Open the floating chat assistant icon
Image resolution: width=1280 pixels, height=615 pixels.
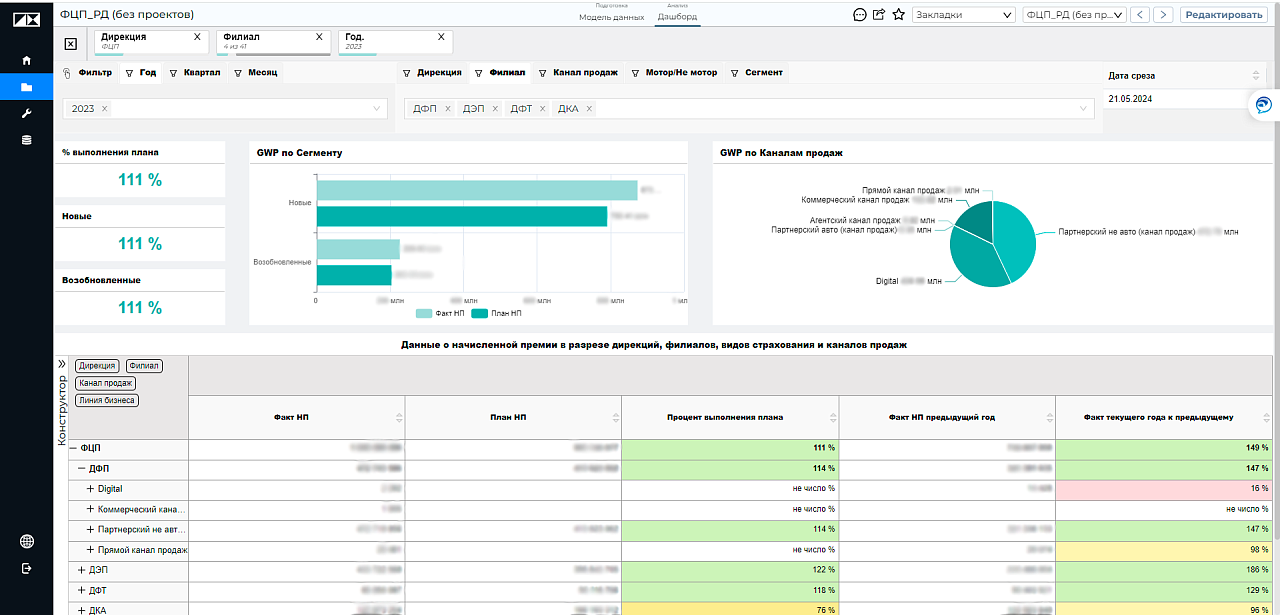coord(1264,106)
